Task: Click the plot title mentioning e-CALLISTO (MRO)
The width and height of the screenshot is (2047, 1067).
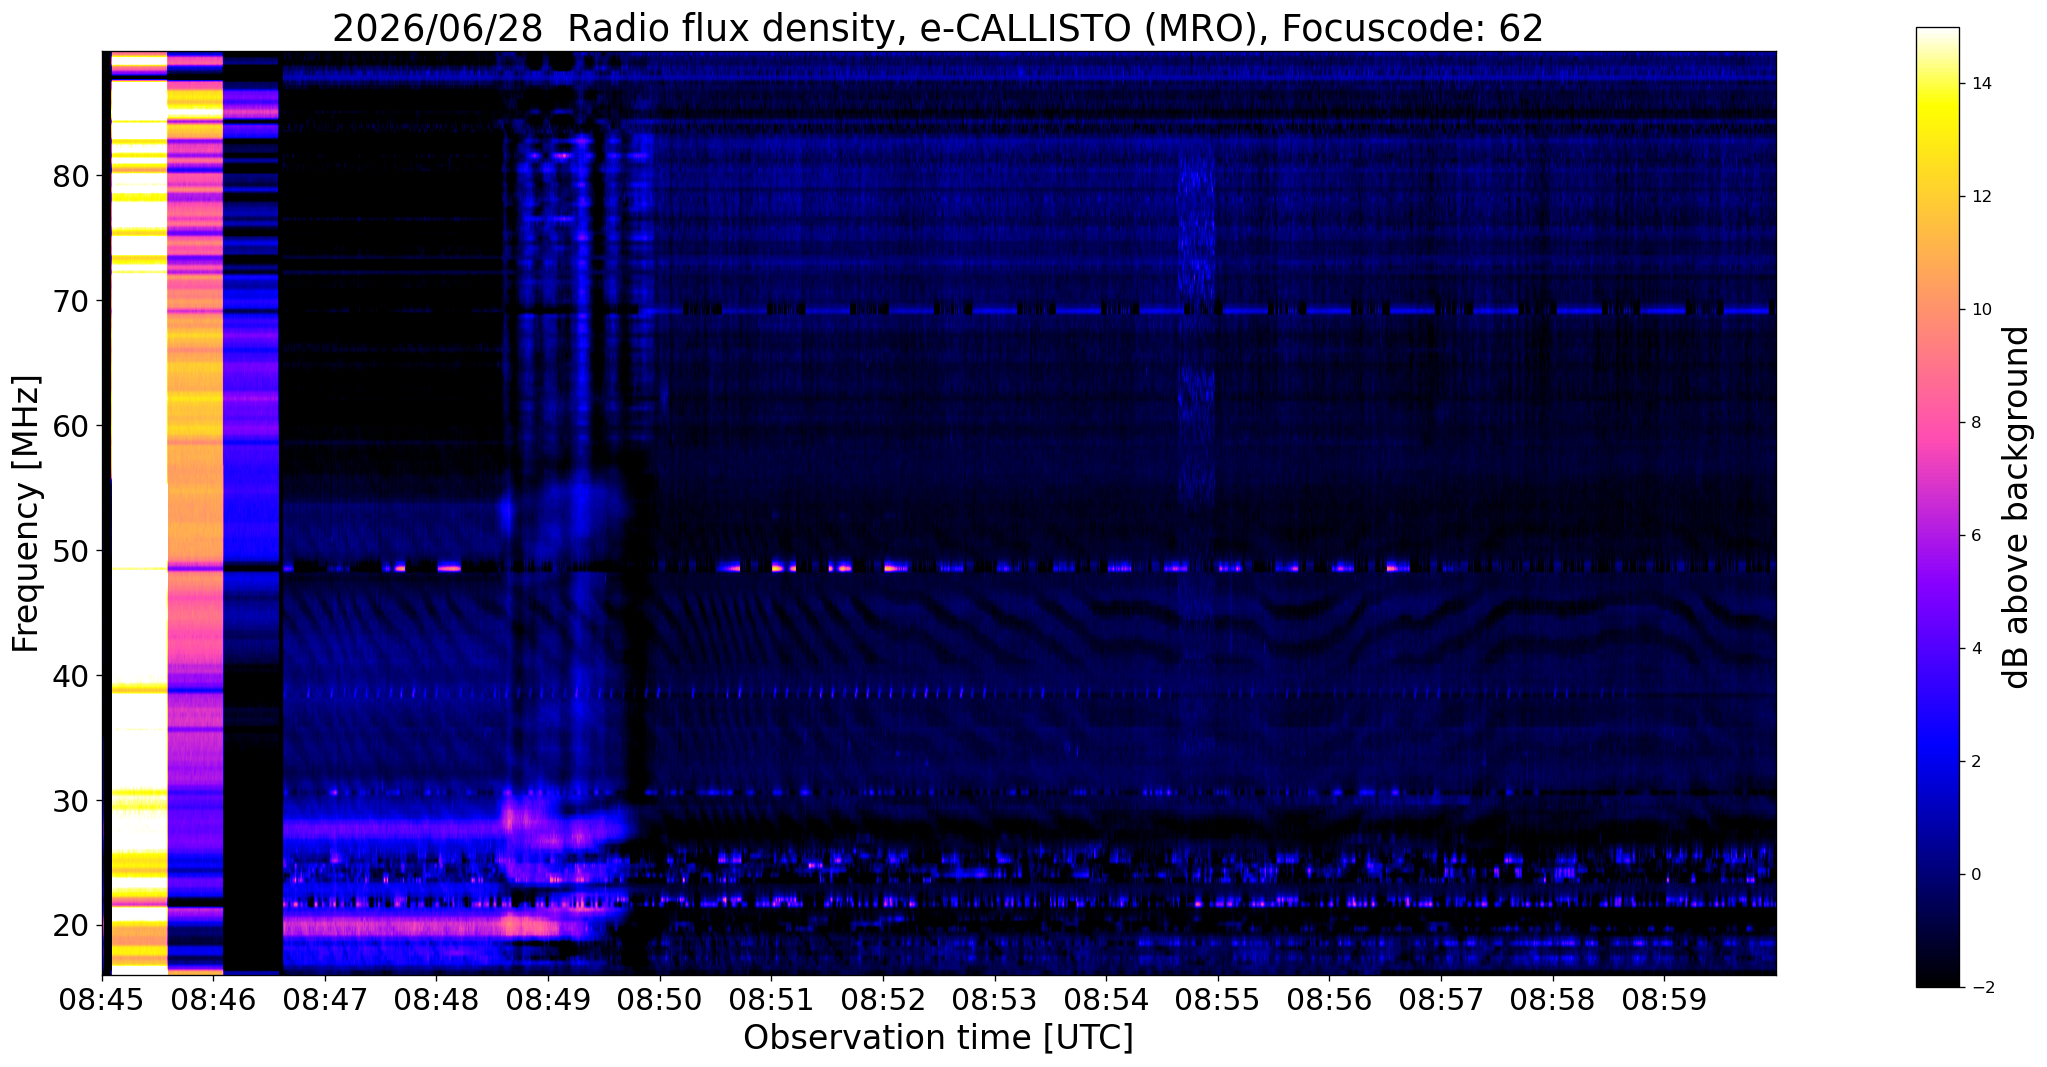Action: (x=937, y=29)
